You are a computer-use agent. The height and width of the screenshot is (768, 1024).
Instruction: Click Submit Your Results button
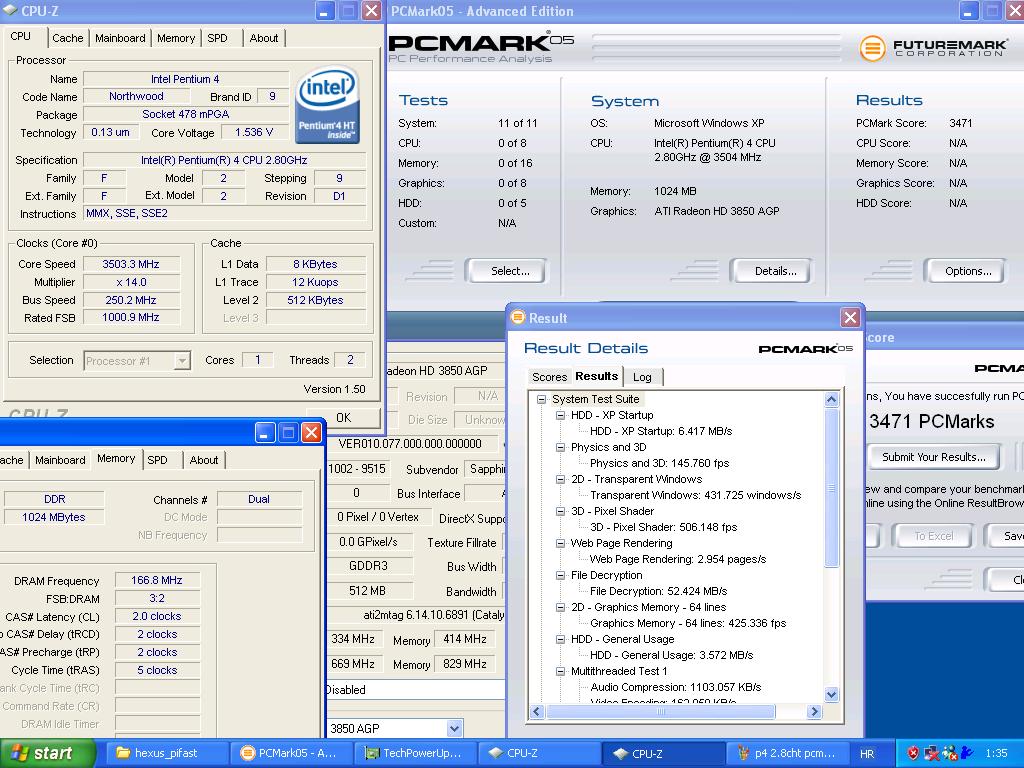934,457
